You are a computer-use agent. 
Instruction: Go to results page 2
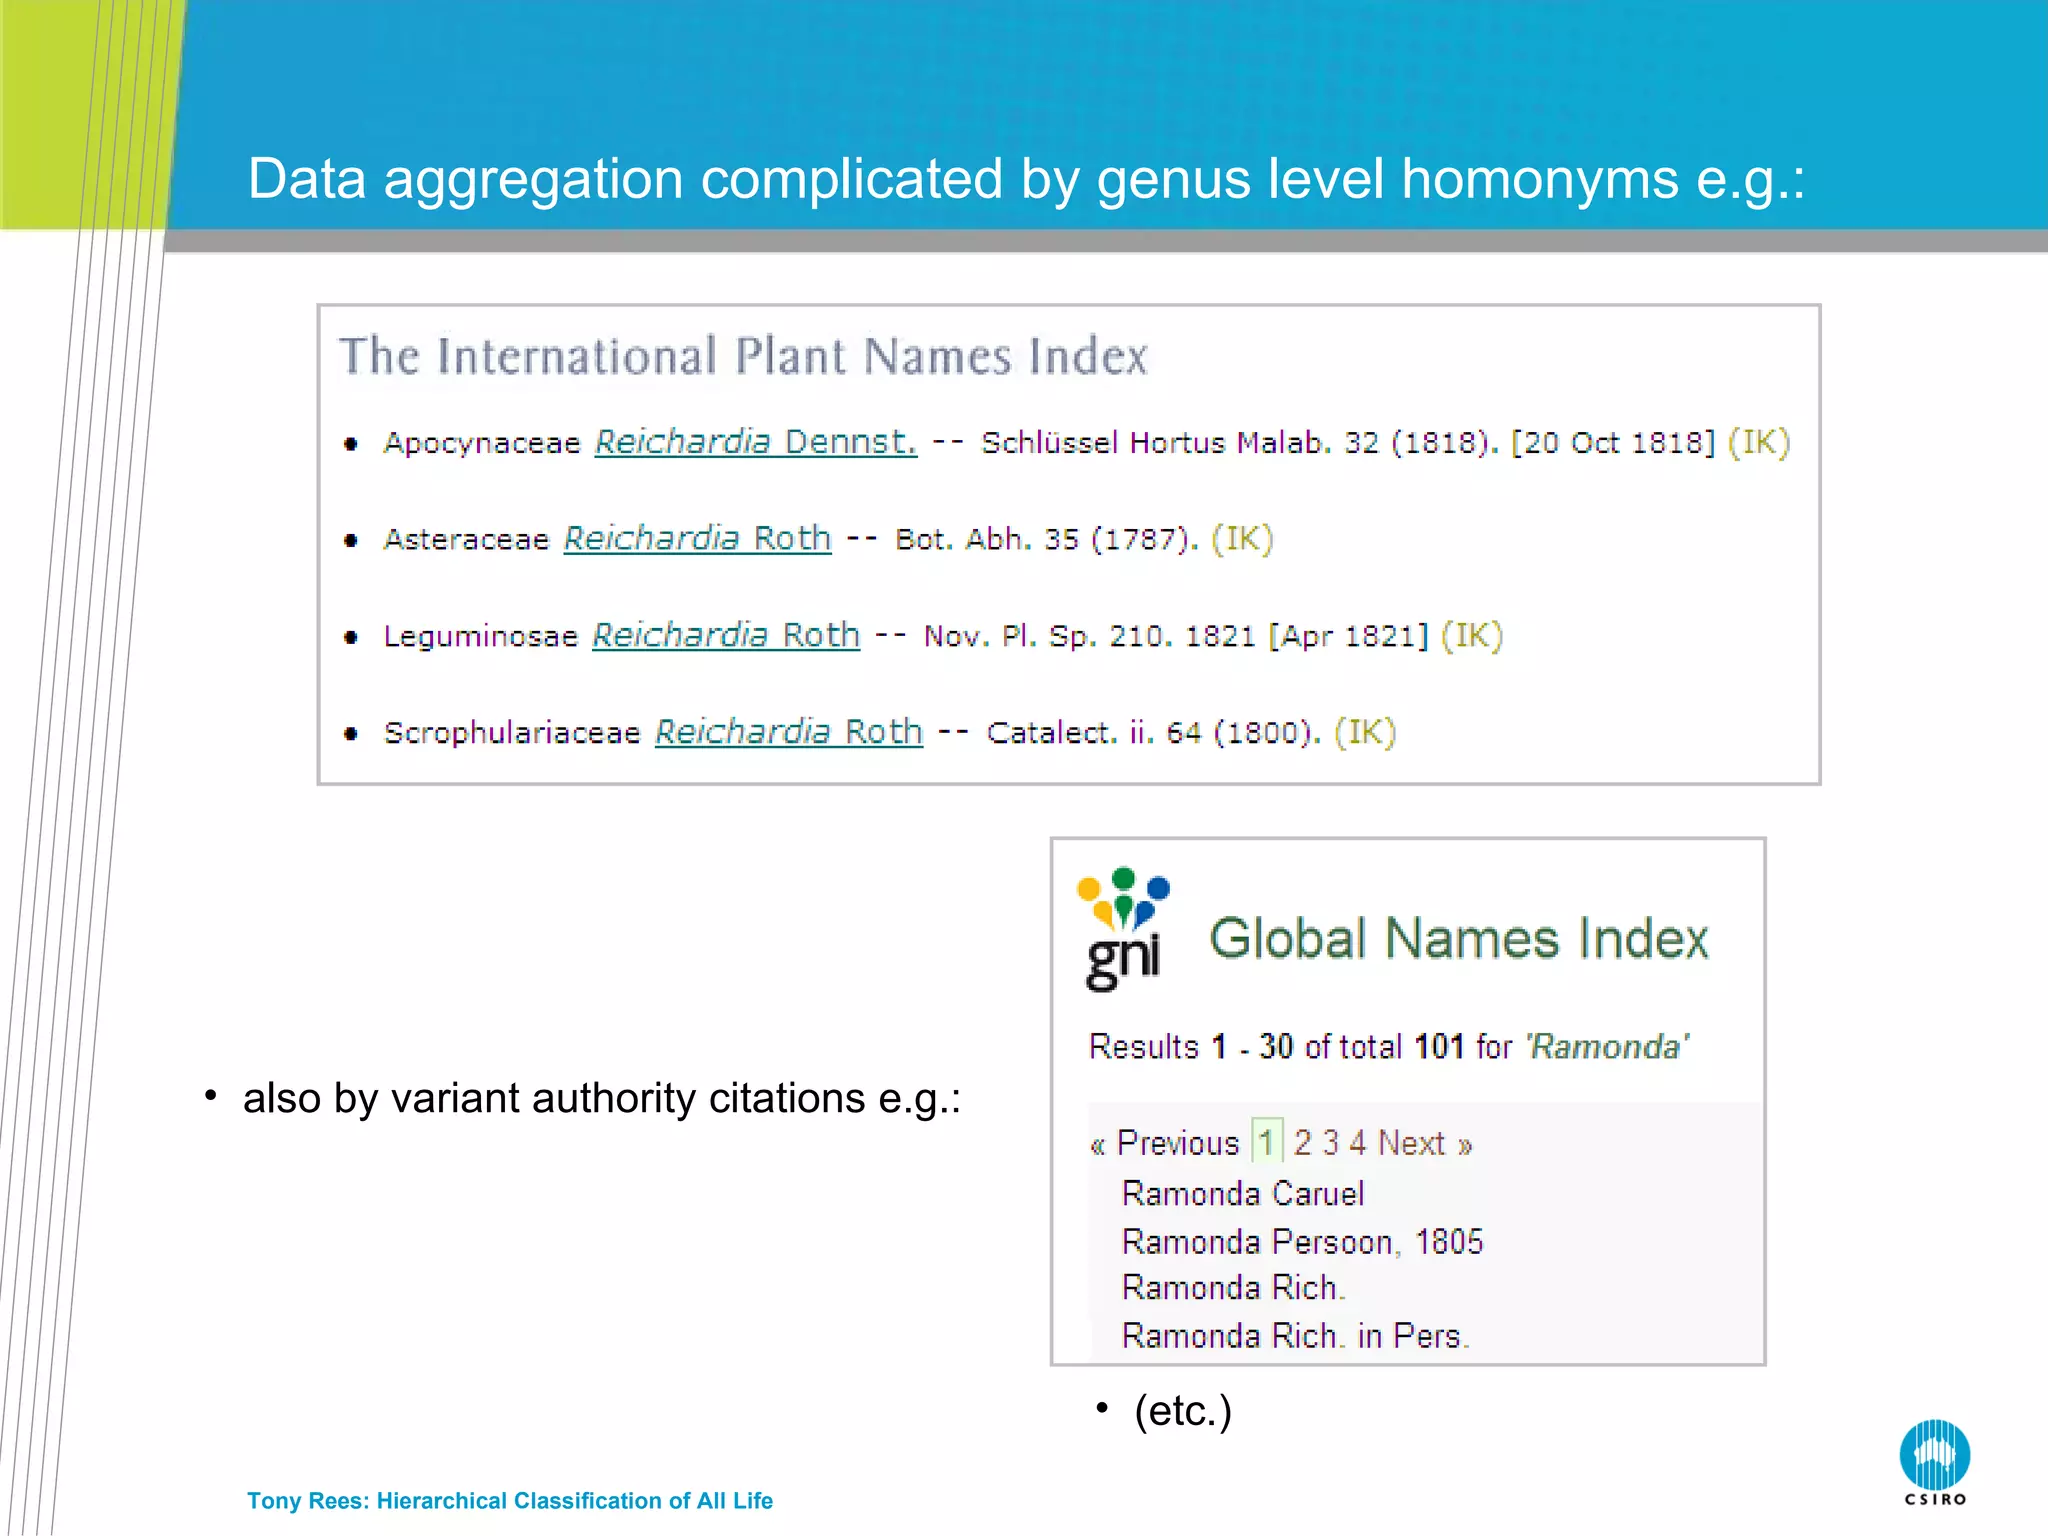point(1302,1142)
